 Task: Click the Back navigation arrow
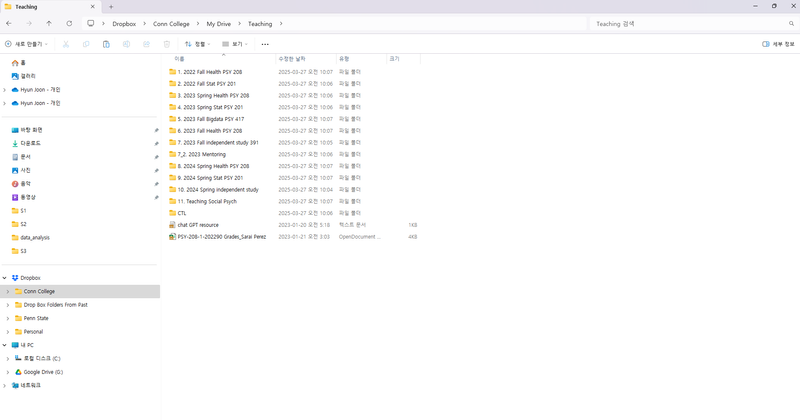pos(9,23)
